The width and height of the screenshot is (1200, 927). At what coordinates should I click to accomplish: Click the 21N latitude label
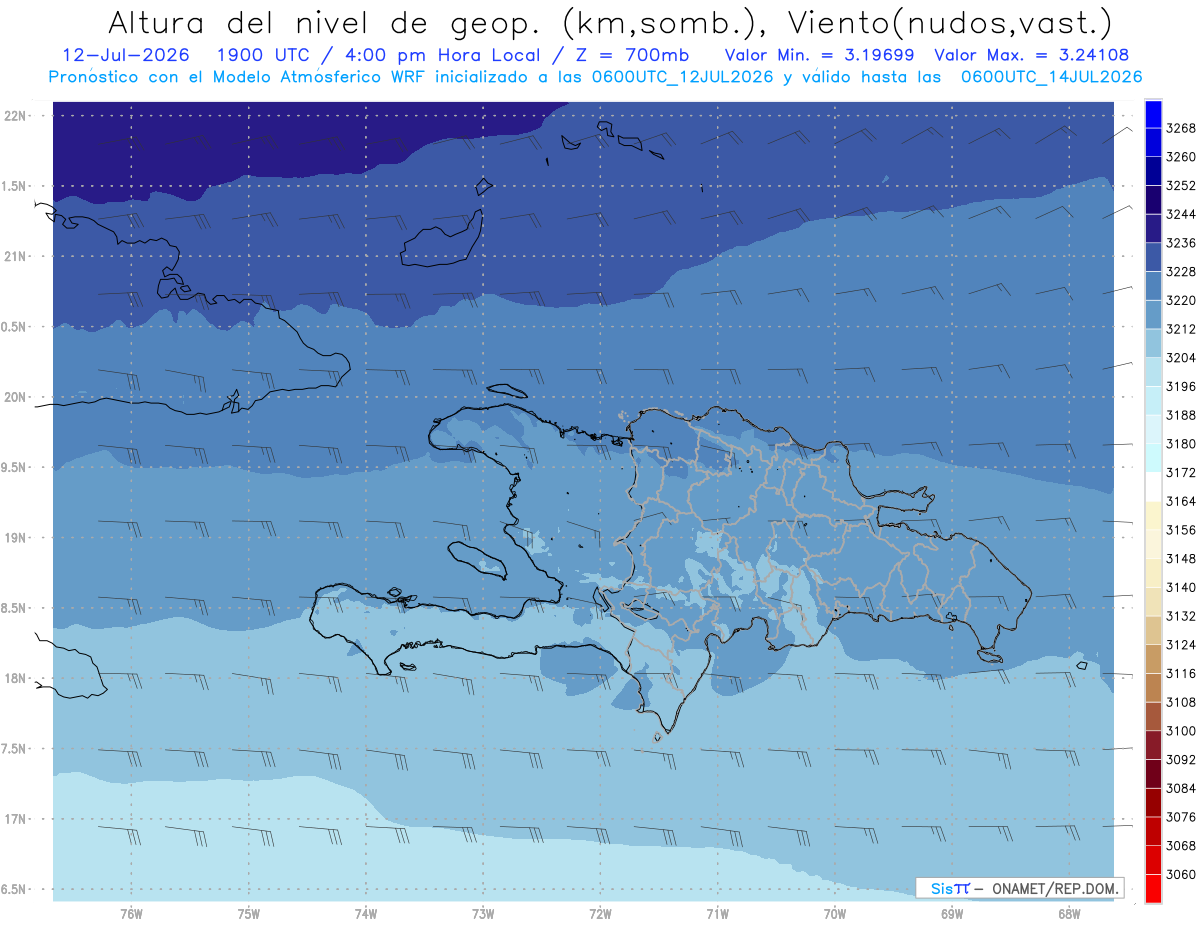[x=17, y=256]
